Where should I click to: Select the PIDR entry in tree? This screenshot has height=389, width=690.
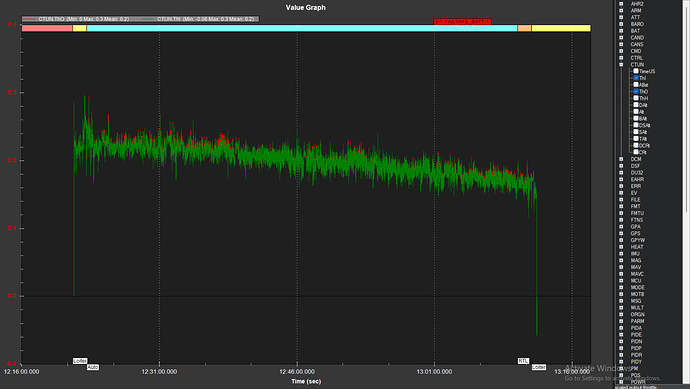tap(636, 355)
